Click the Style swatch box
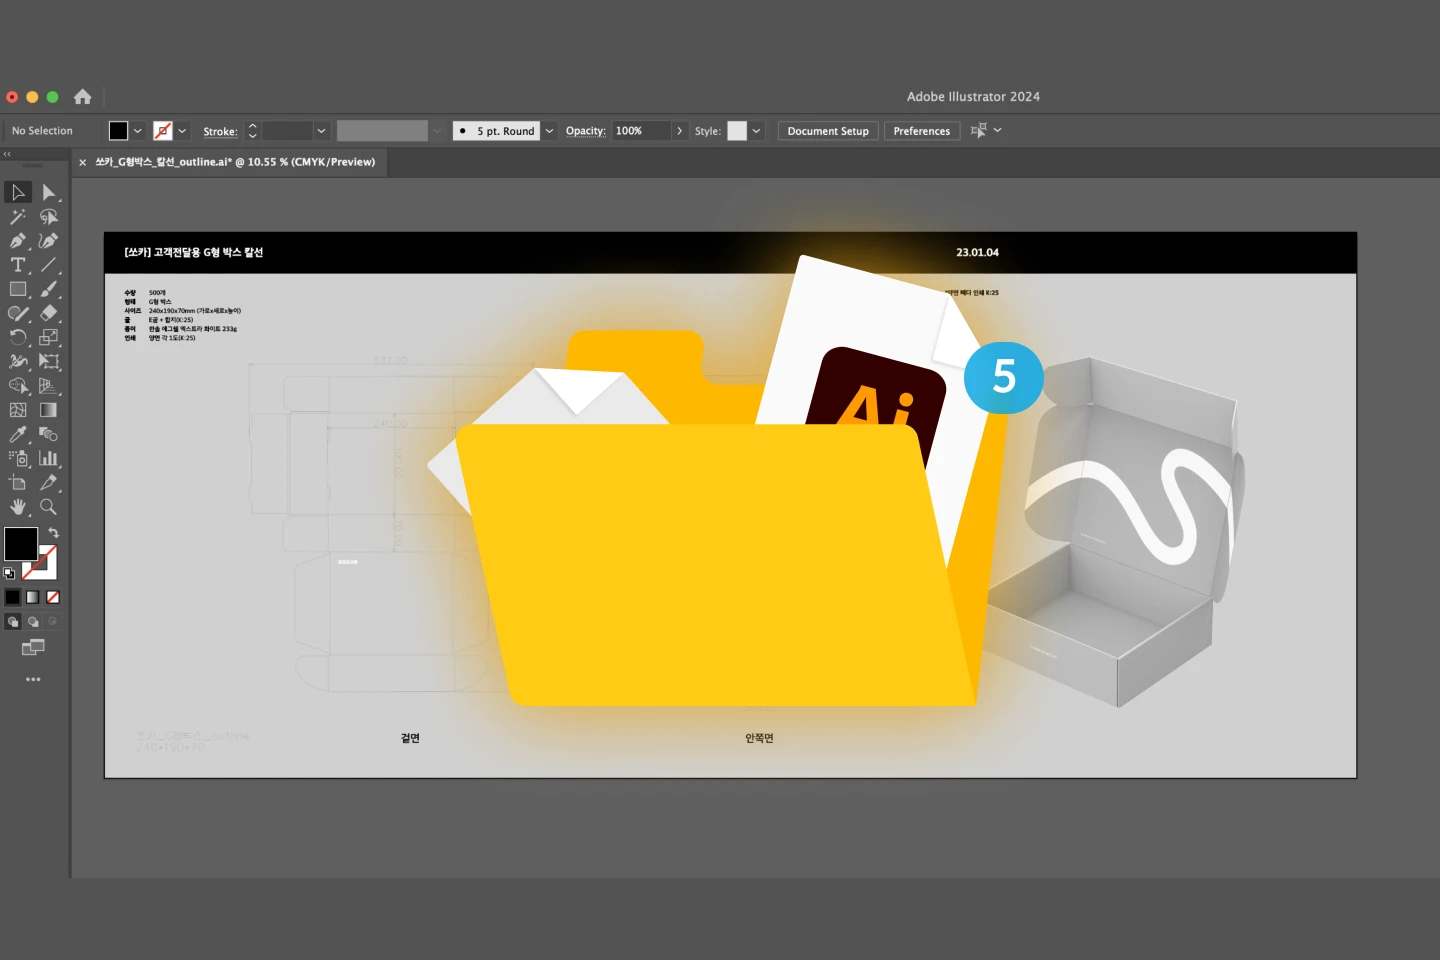Screen dimensions: 1440x960 (x=737, y=131)
